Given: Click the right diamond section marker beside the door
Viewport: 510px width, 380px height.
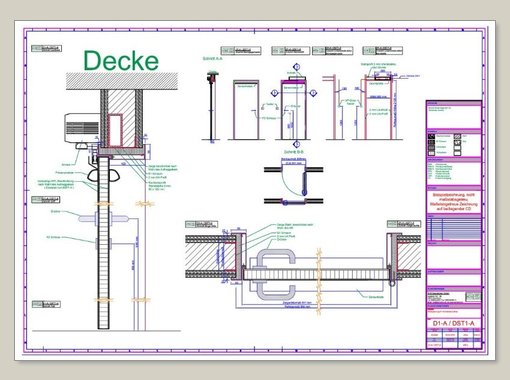Looking at the screenshot, I should pyautogui.click(x=313, y=93).
